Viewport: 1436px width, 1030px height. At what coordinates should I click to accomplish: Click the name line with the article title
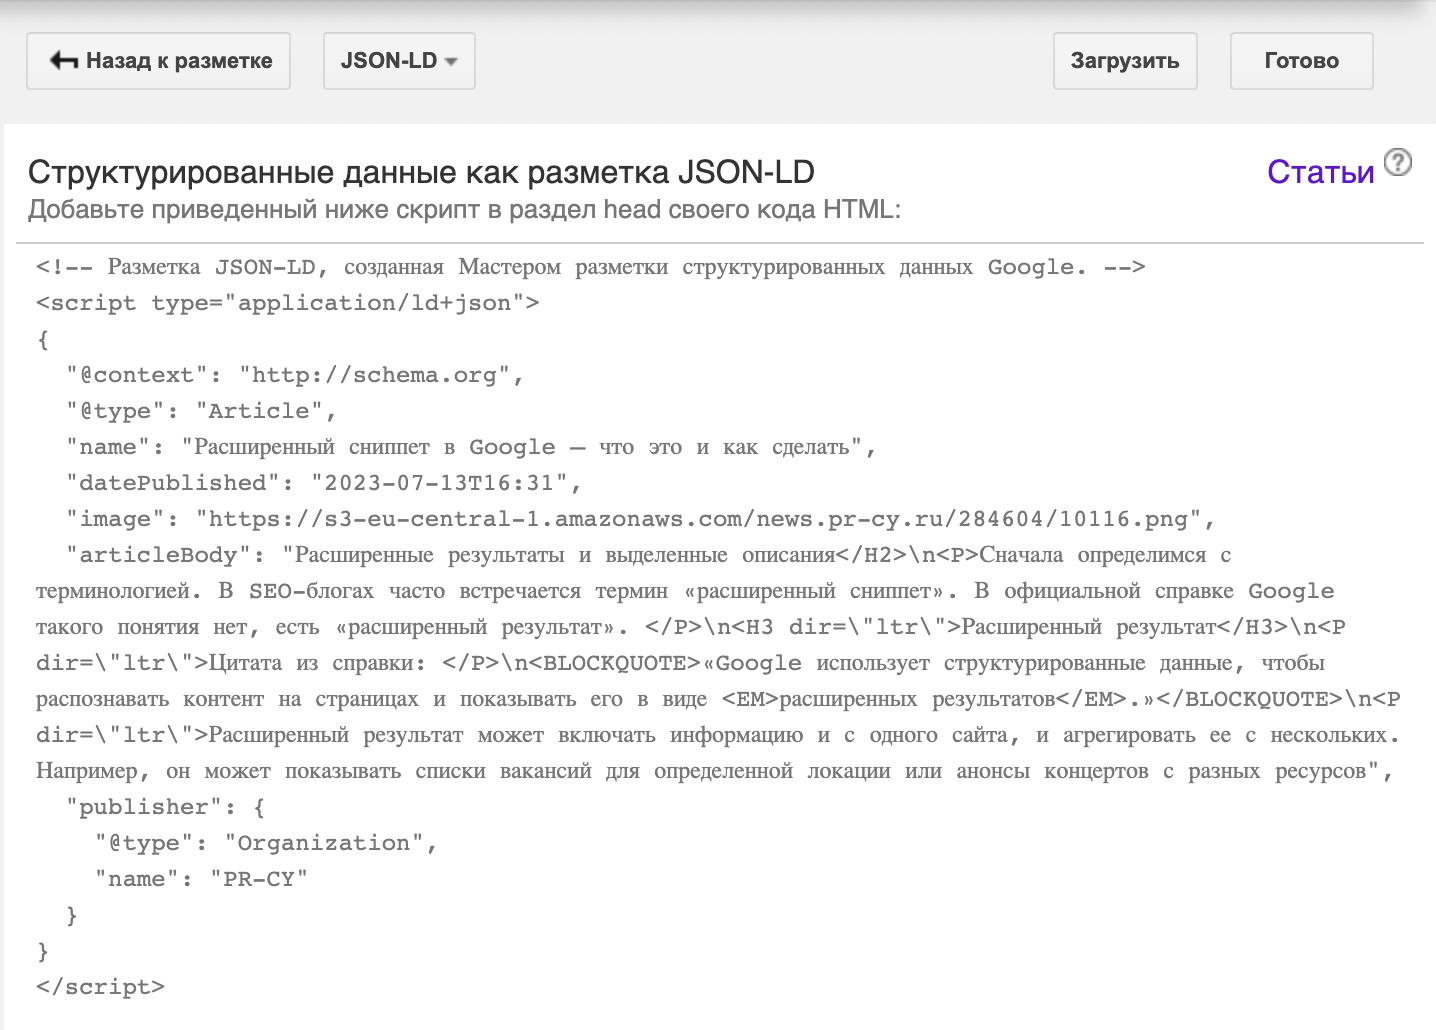point(471,447)
